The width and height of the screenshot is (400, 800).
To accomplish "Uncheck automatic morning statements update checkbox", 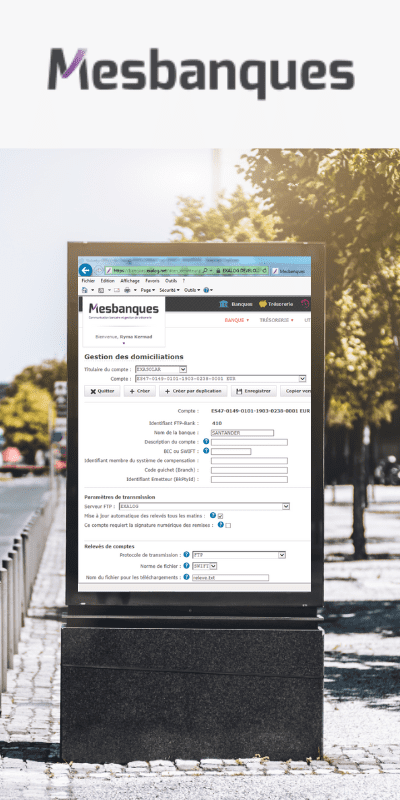I will [x=220, y=516].
